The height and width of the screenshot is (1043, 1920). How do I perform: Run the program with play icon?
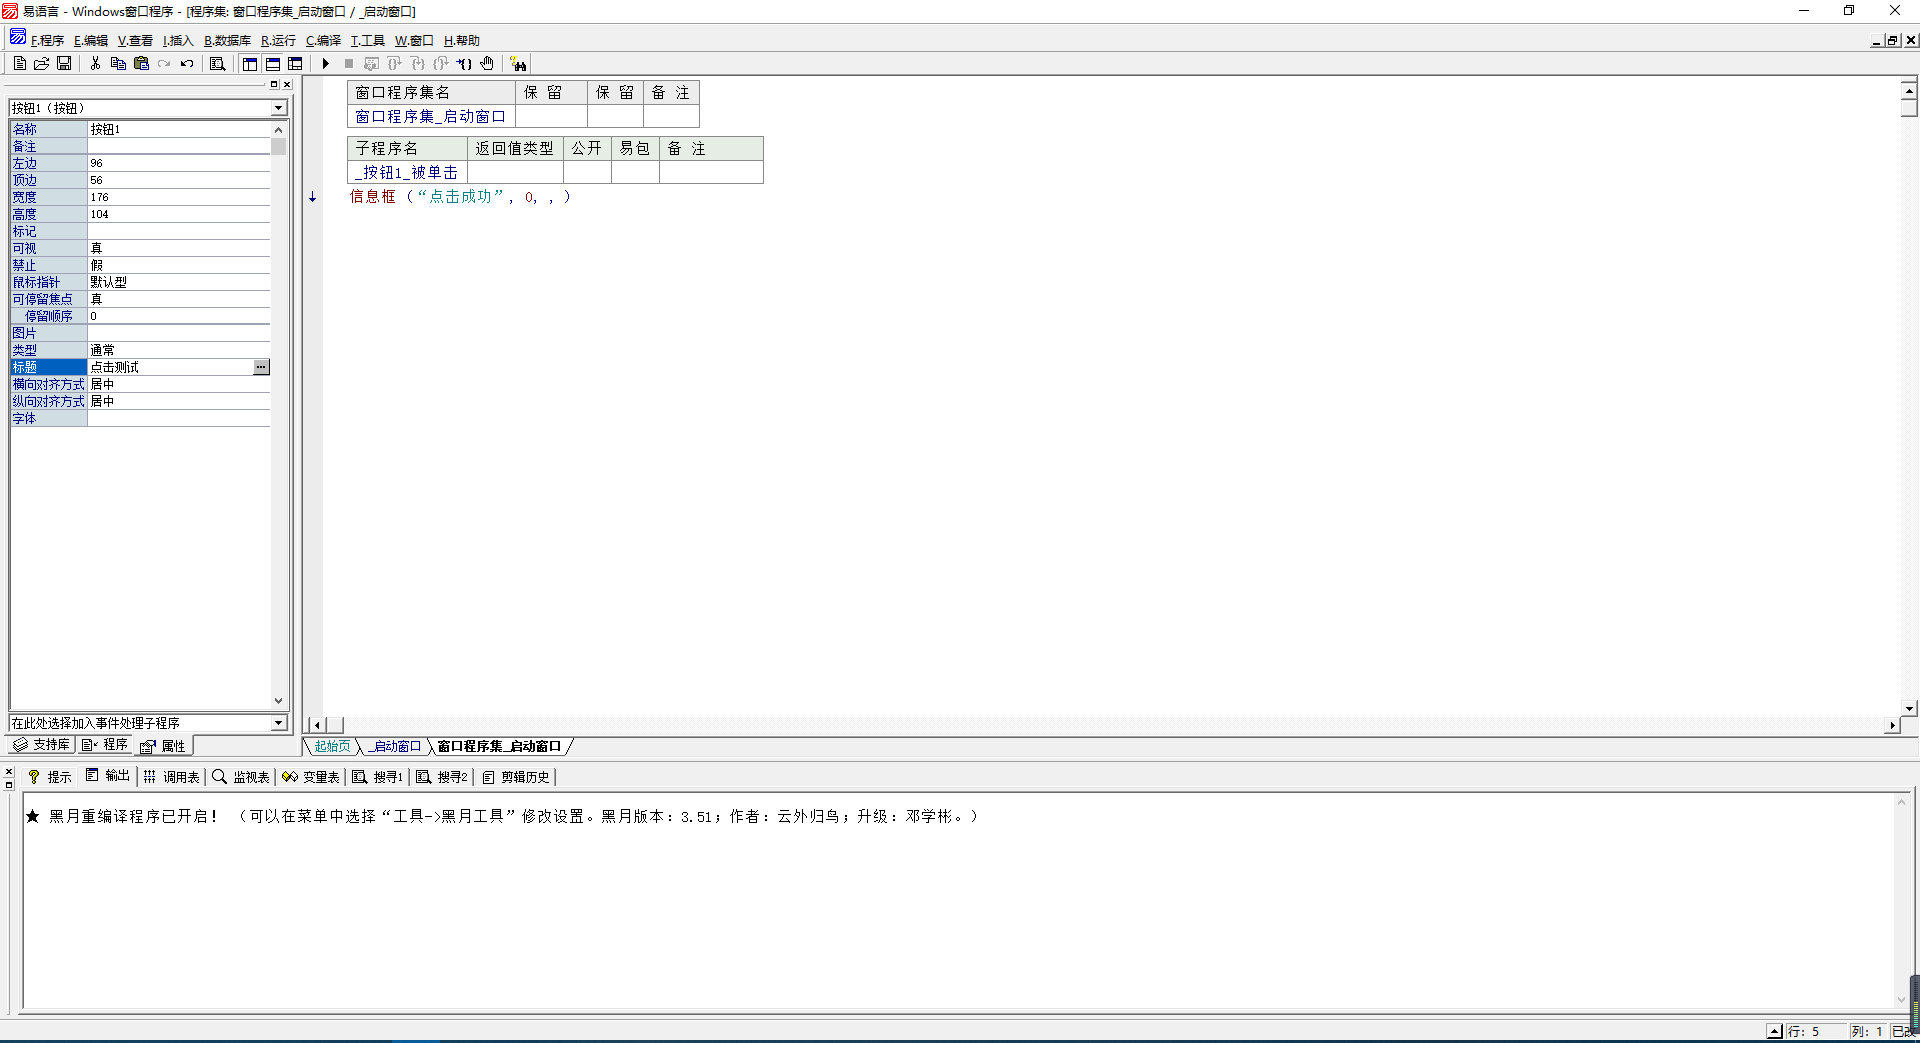(326, 63)
